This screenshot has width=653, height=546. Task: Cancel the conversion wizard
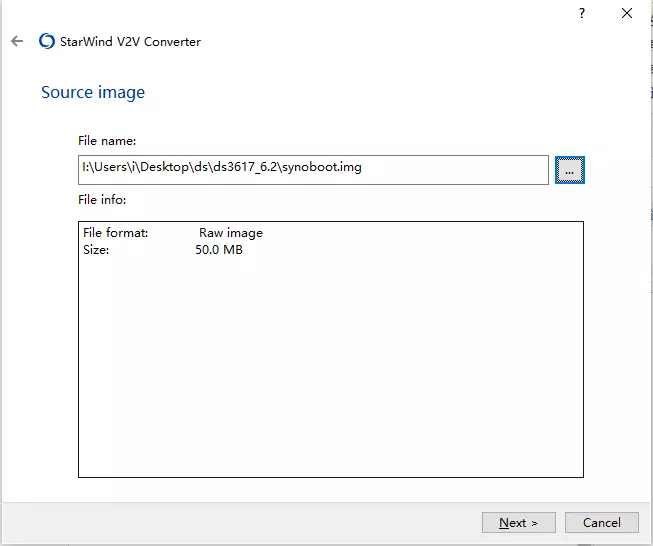(x=601, y=522)
